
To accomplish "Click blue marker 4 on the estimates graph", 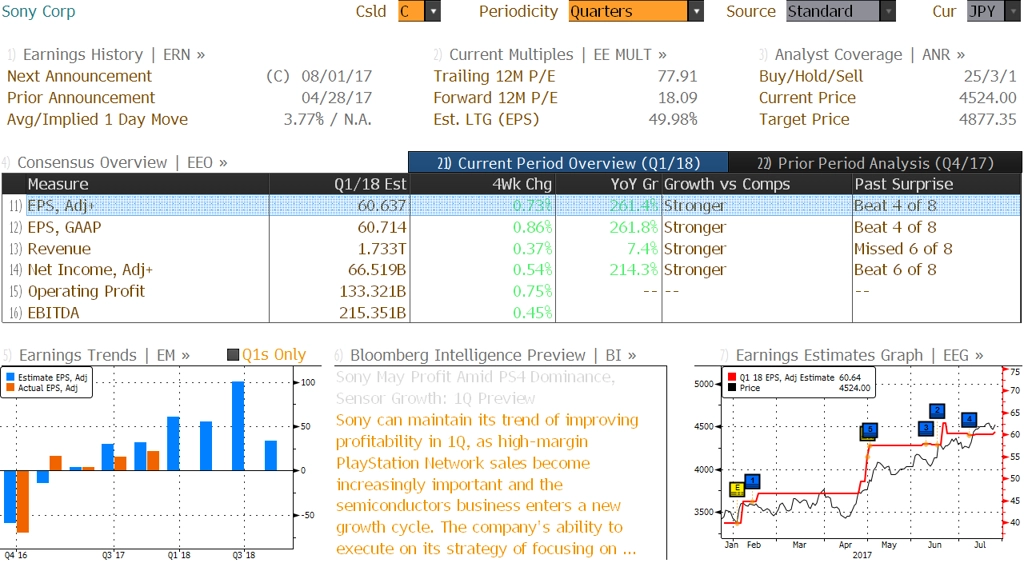I will pyautogui.click(x=969, y=419).
